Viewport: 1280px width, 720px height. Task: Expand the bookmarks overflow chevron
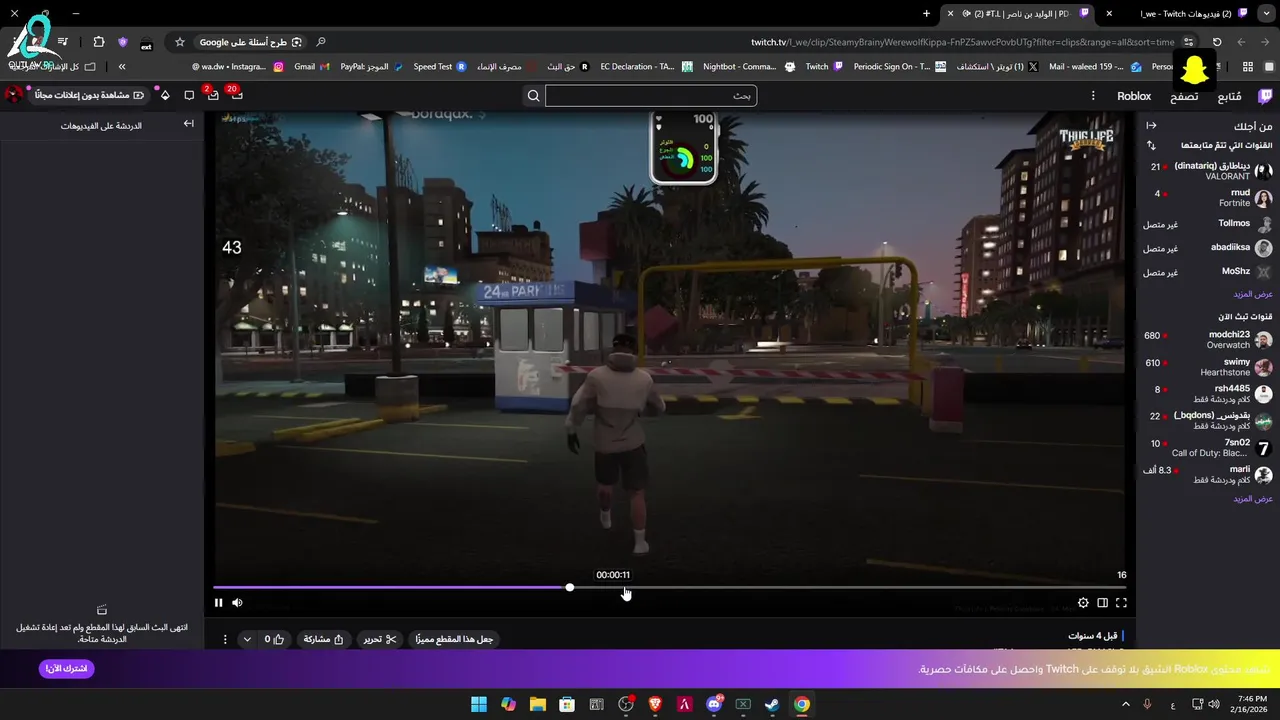pos(122,67)
